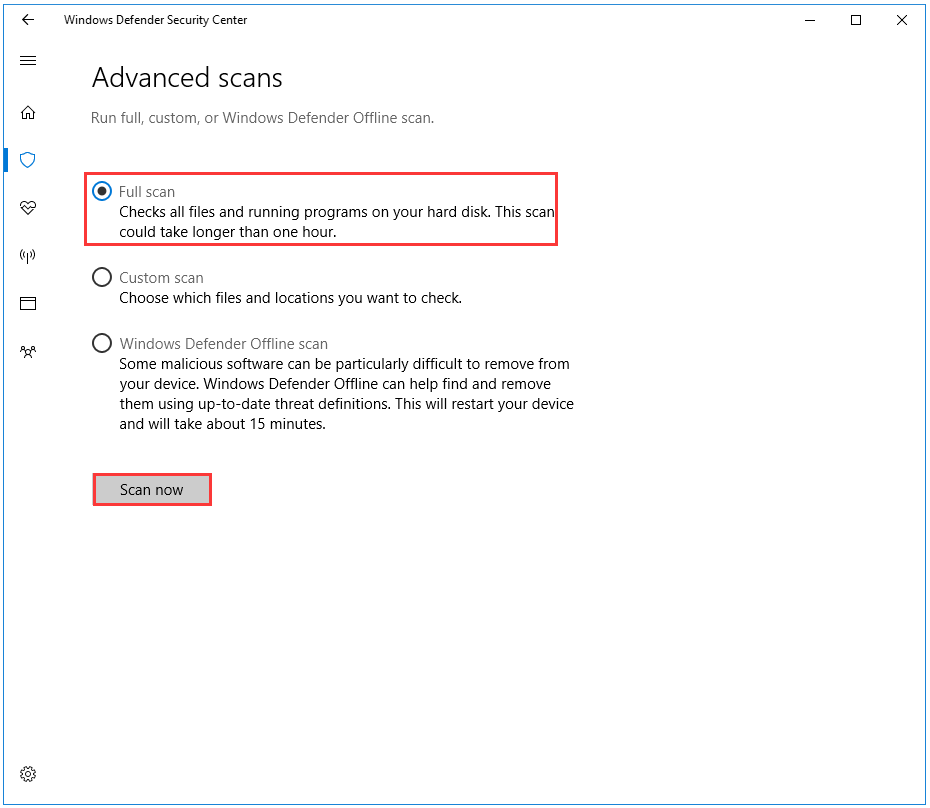
Task: Select the Custom scan radio button
Action: [x=102, y=277]
